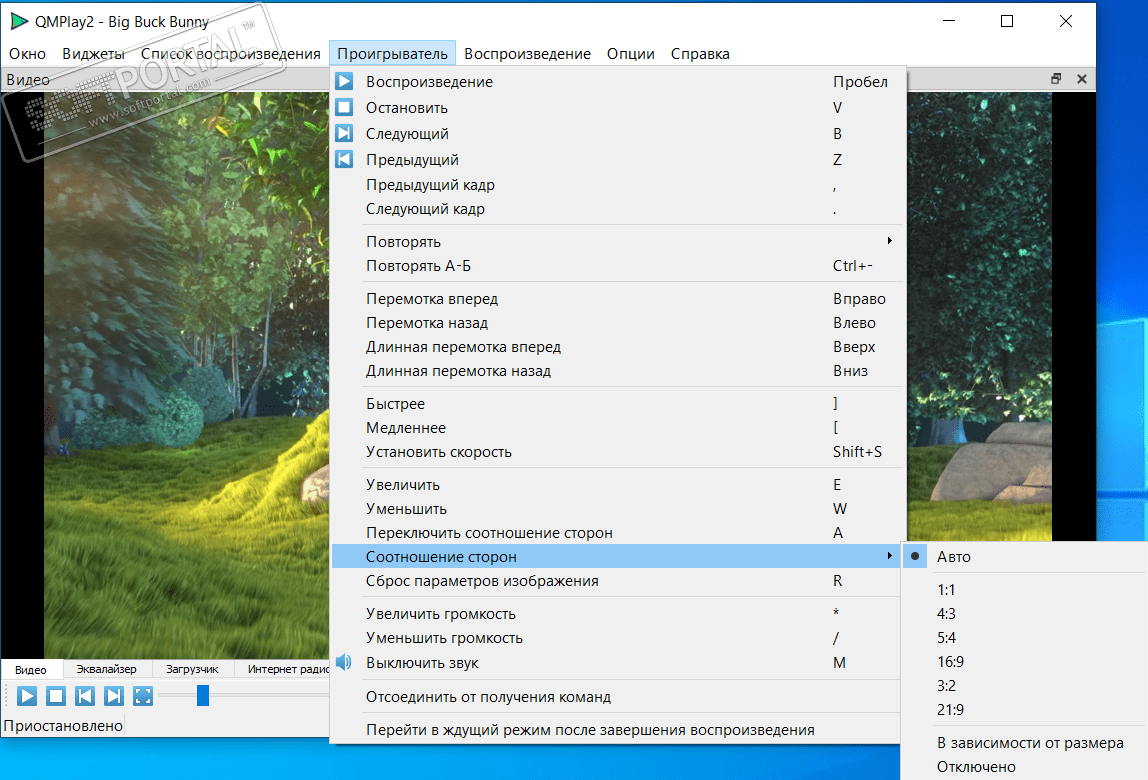Choose Воспроизведение menu entry with Пробел shortcut
Image resolution: width=1148 pixels, height=780 pixels.
[616, 81]
